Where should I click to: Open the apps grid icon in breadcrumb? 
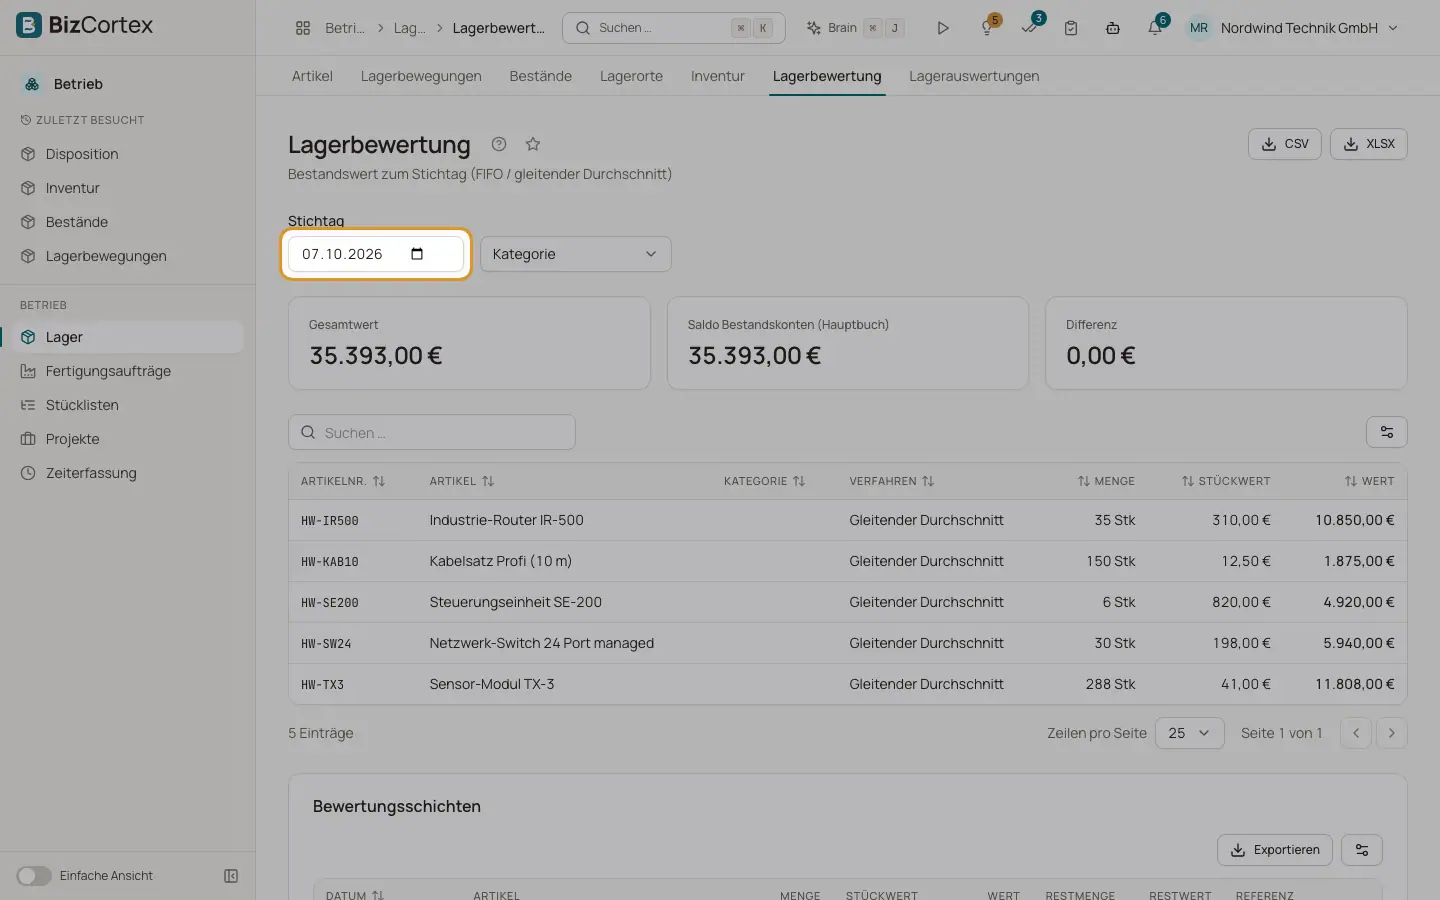303,28
